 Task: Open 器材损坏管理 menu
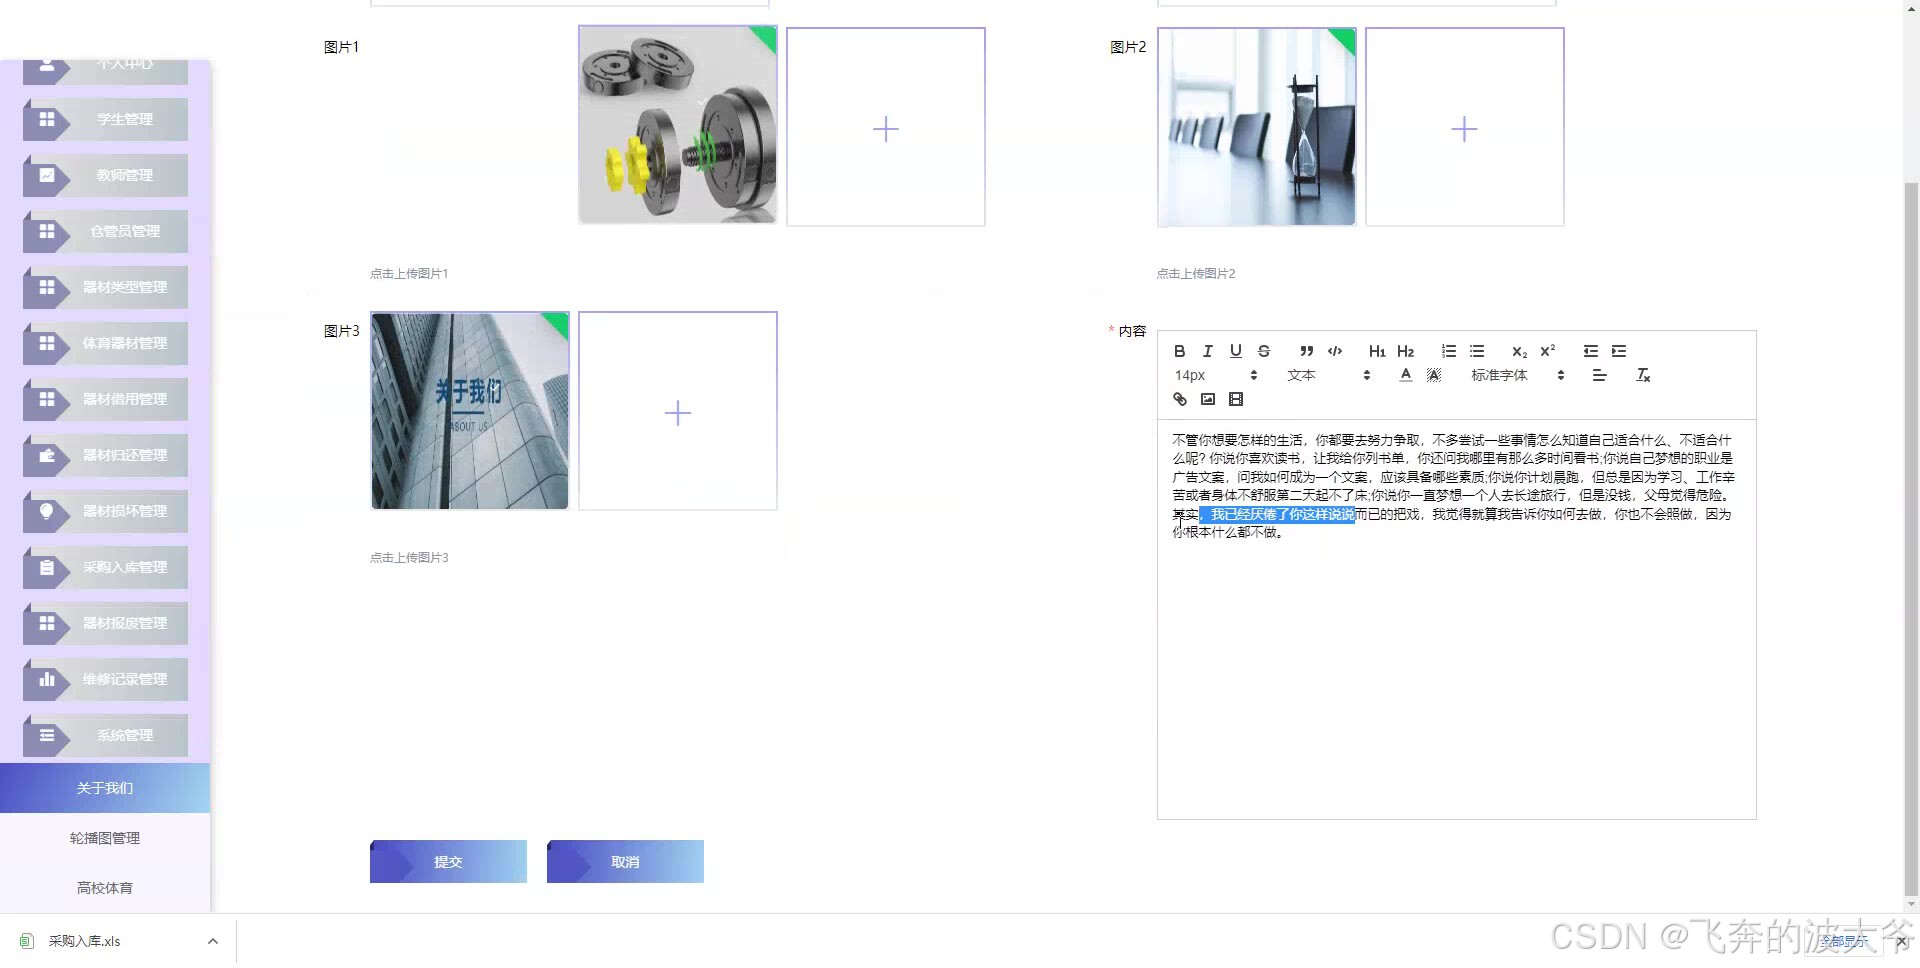[105, 511]
